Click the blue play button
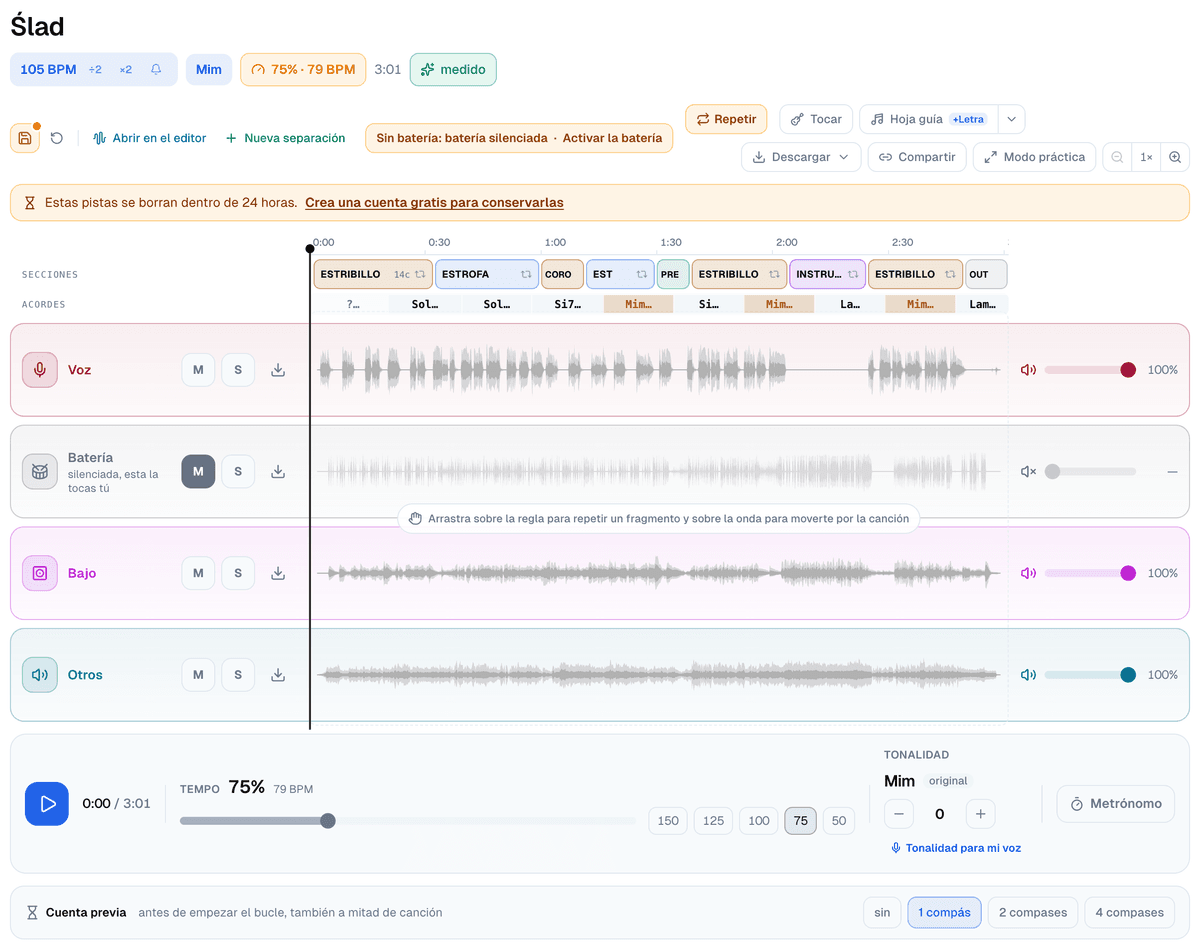Screen dimensions: 1200x949 47,803
